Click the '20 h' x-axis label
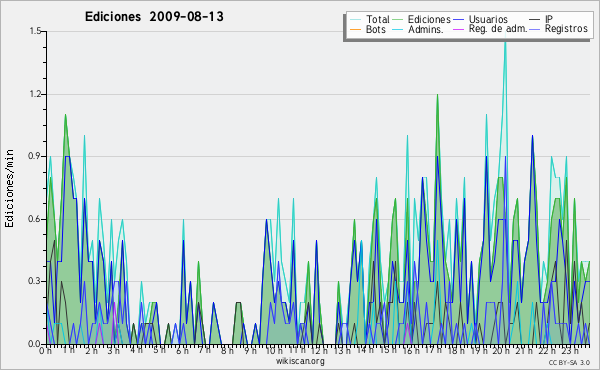The width and height of the screenshot is (600, 370). click(501, 351)
